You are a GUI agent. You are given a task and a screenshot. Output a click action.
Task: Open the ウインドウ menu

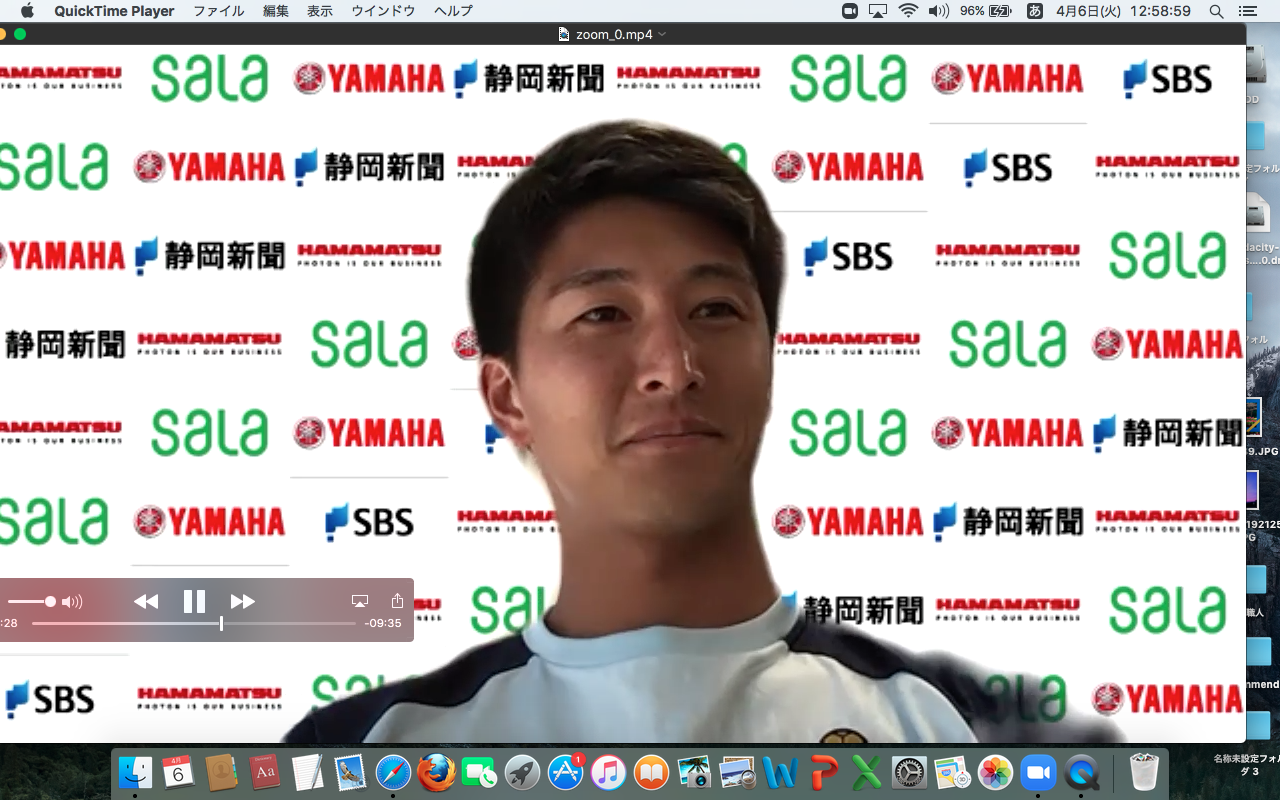click(383, 11)
